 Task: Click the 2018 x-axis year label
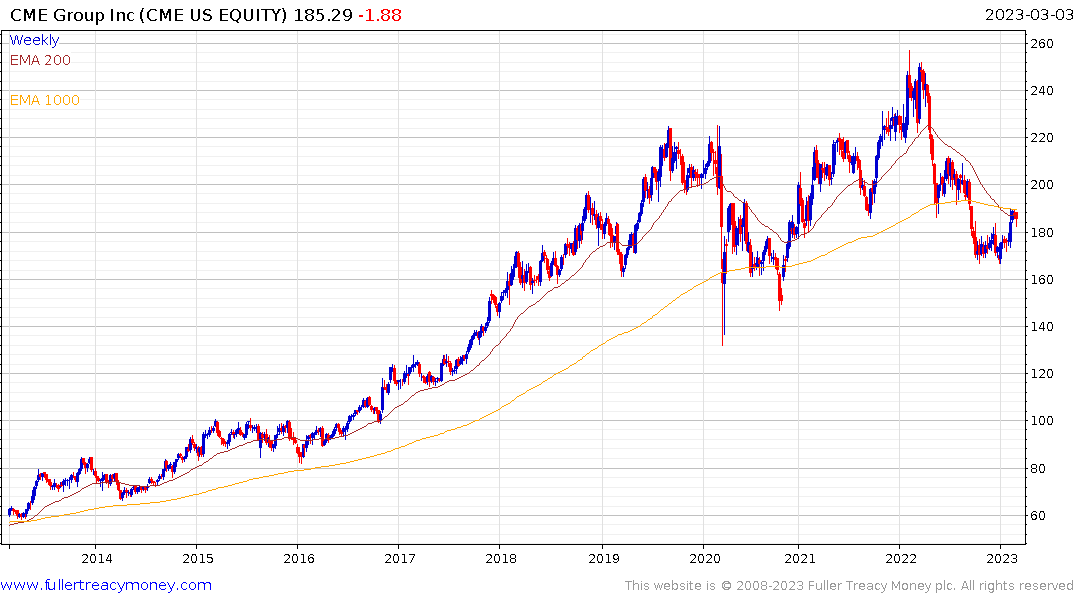(x=500, y=558)
